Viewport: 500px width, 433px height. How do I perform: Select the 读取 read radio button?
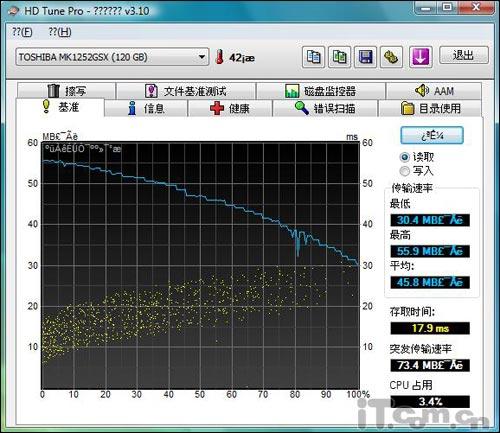[x=404, y=157]
